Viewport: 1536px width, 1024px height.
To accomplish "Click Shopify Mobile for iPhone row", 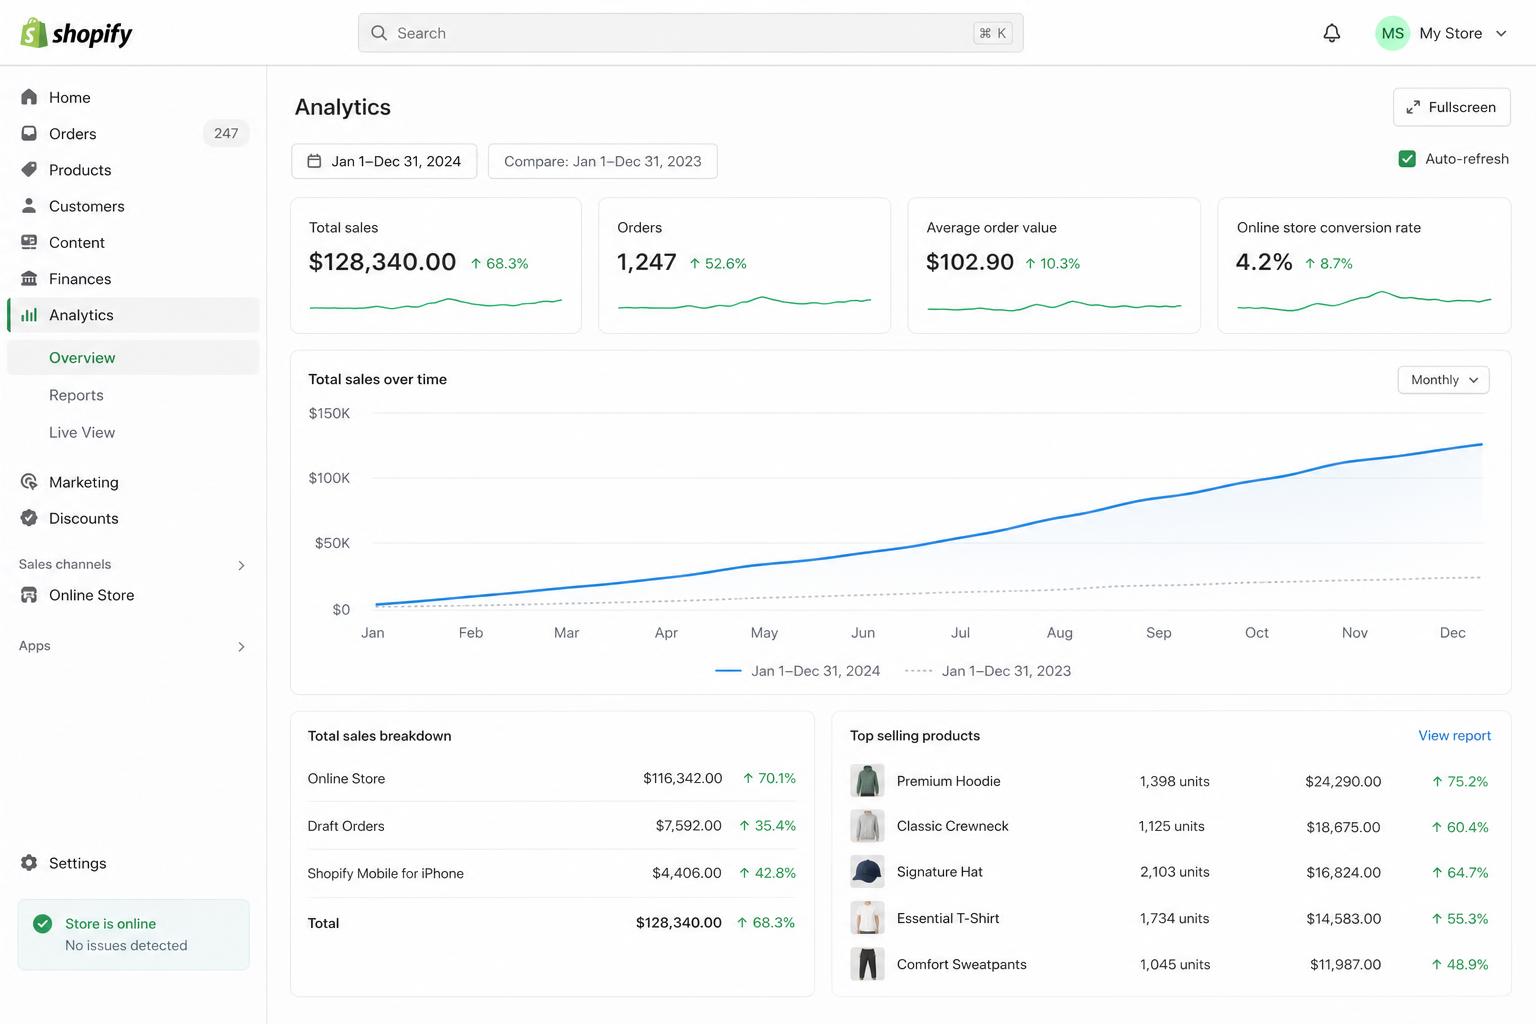I will coord(552,873).
